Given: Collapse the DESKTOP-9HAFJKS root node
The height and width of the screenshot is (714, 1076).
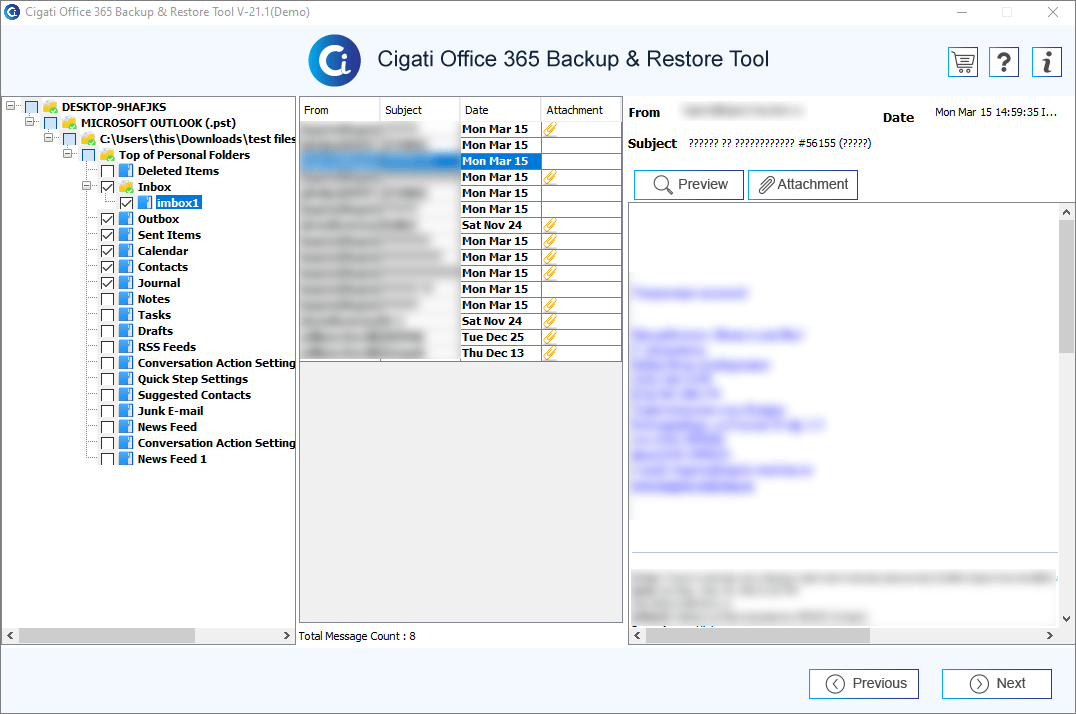Looking at the screenshot, I should pos(10,106).
